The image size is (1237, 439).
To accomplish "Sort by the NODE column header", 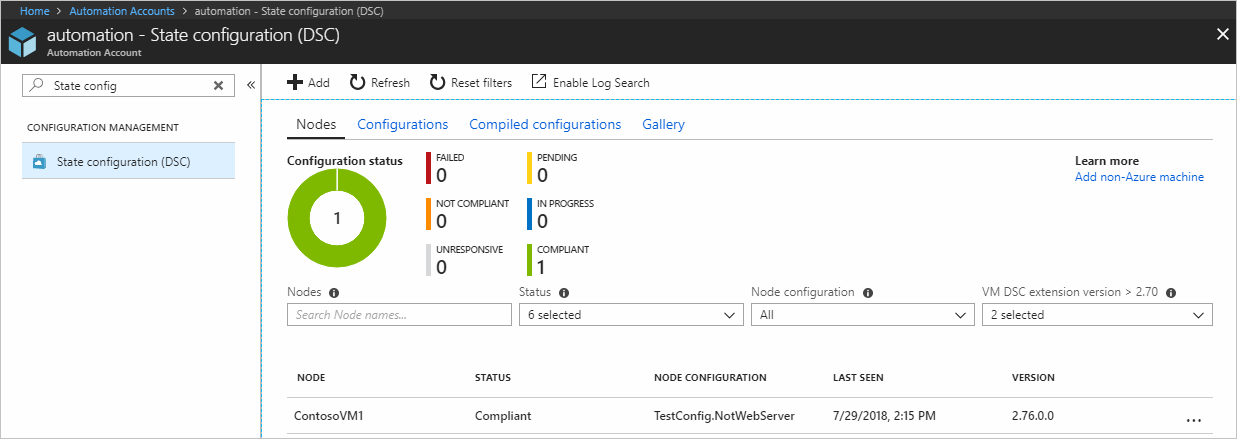I will pos(311,378).
